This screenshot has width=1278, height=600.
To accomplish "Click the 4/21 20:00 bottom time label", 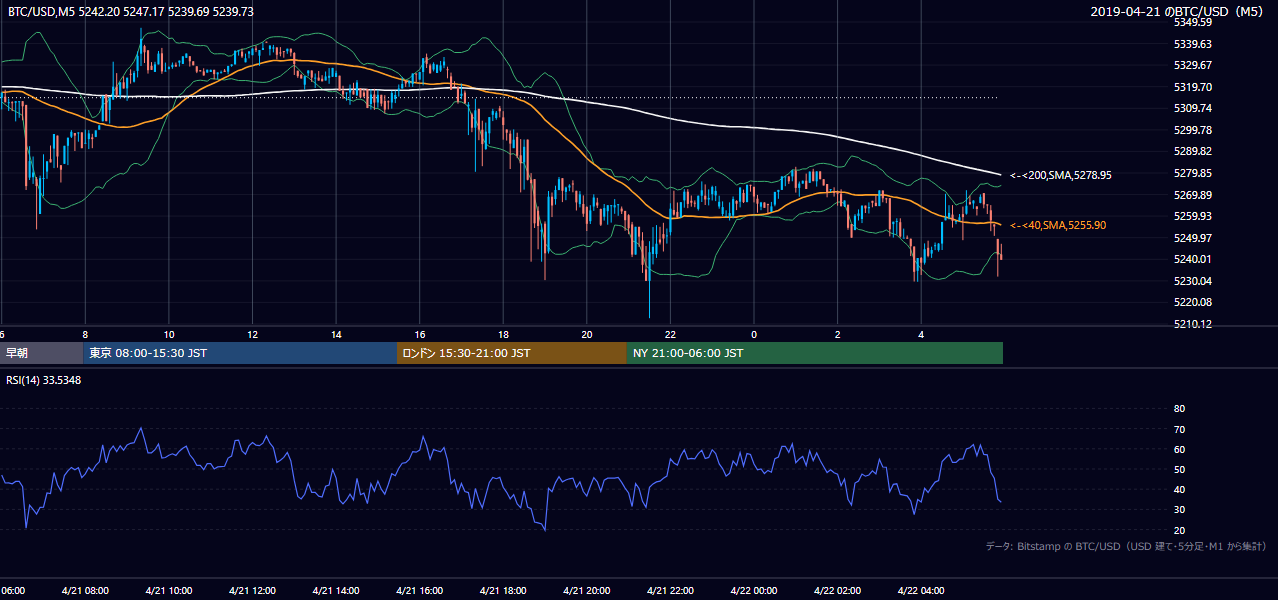I will 587,591.
